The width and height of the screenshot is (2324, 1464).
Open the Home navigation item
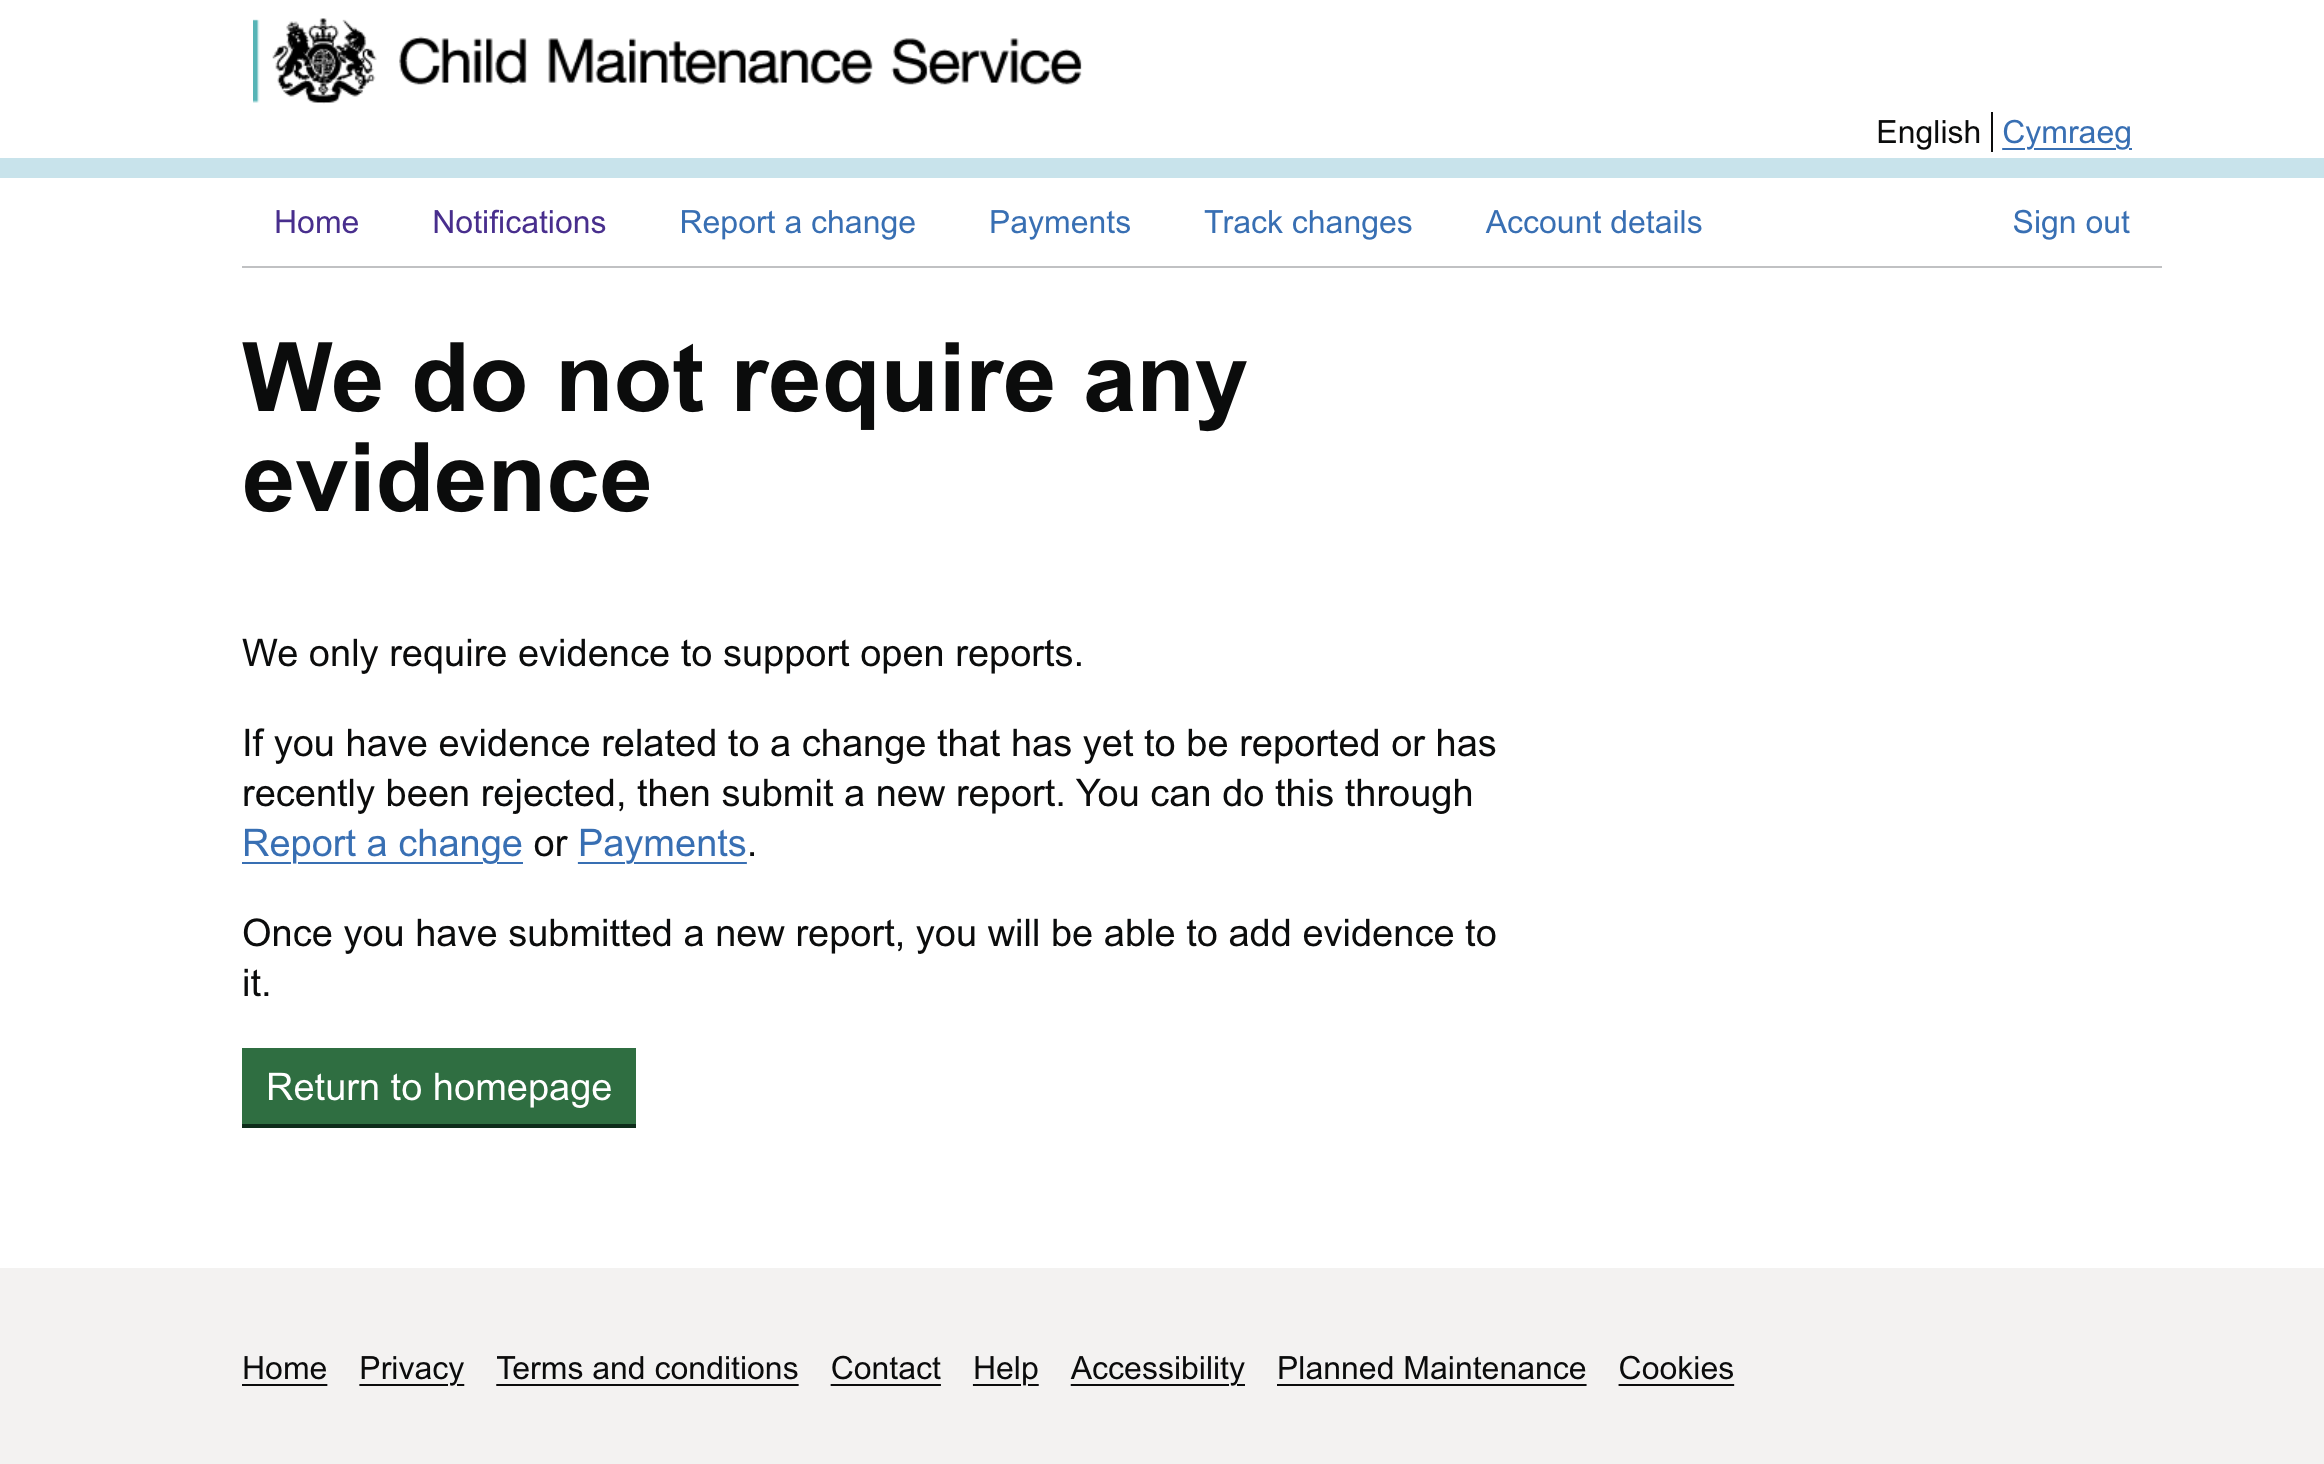point(316,222)
